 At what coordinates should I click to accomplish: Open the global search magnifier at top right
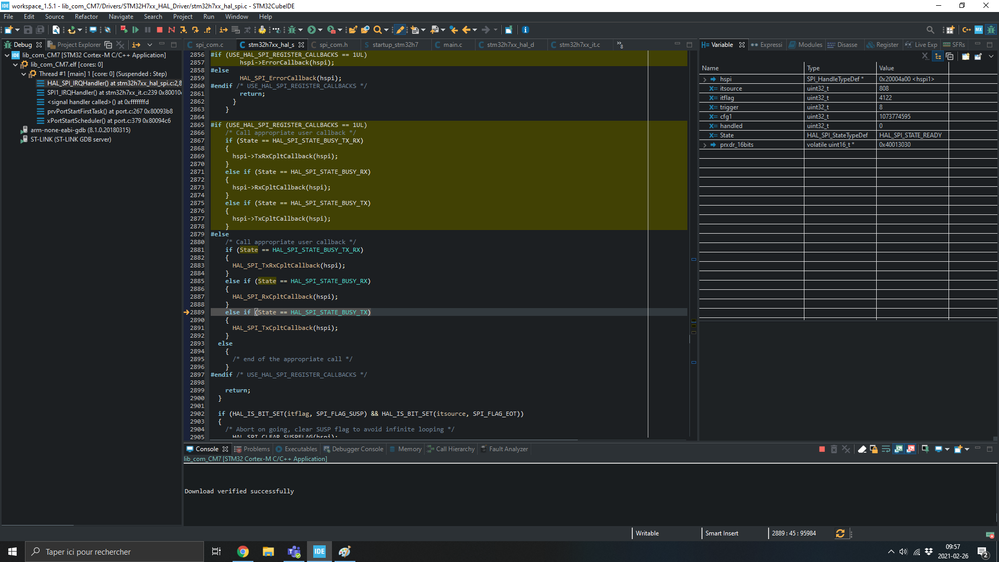930,30
